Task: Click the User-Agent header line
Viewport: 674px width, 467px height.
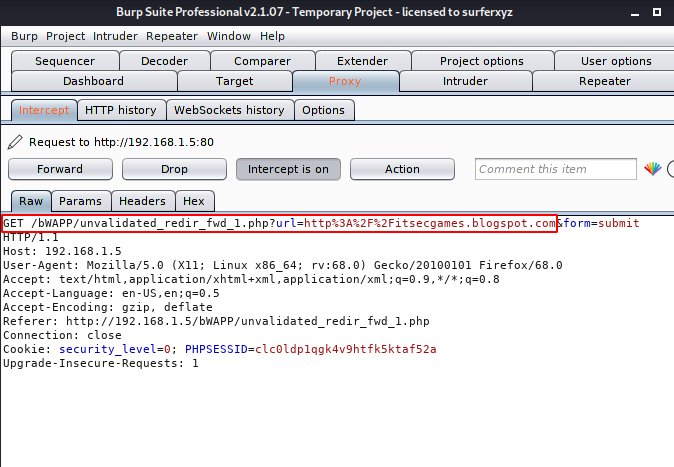Action: [283, 265]
